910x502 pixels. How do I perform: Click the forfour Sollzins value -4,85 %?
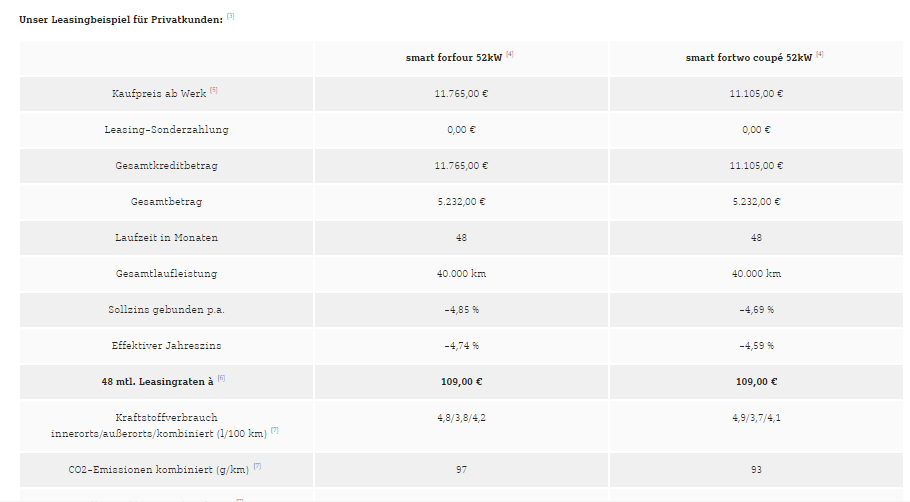point(461,310)
